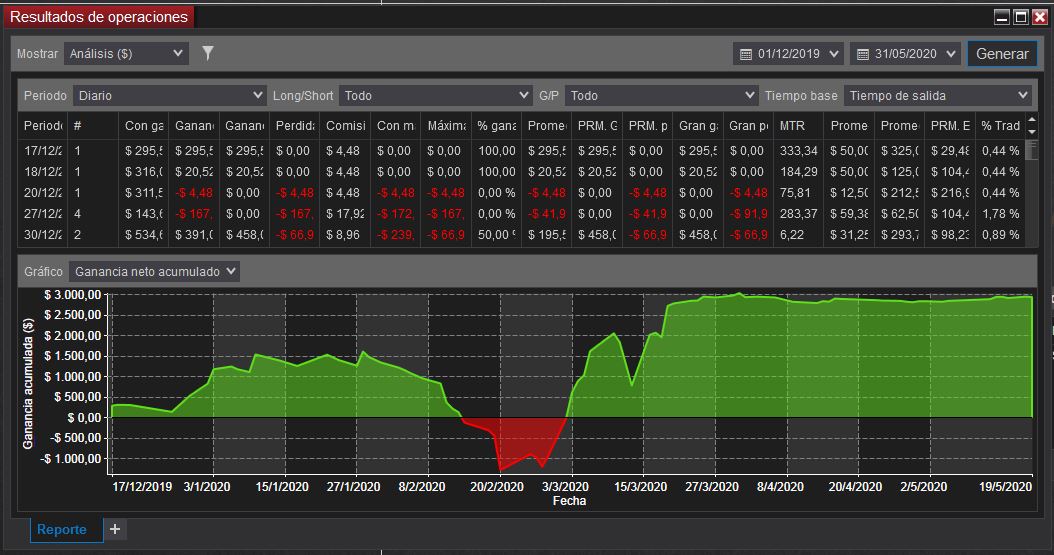Click calendar icon beside 31/05/2020
The width and height of the screenshot is (1054, 555).
[863, 54]
